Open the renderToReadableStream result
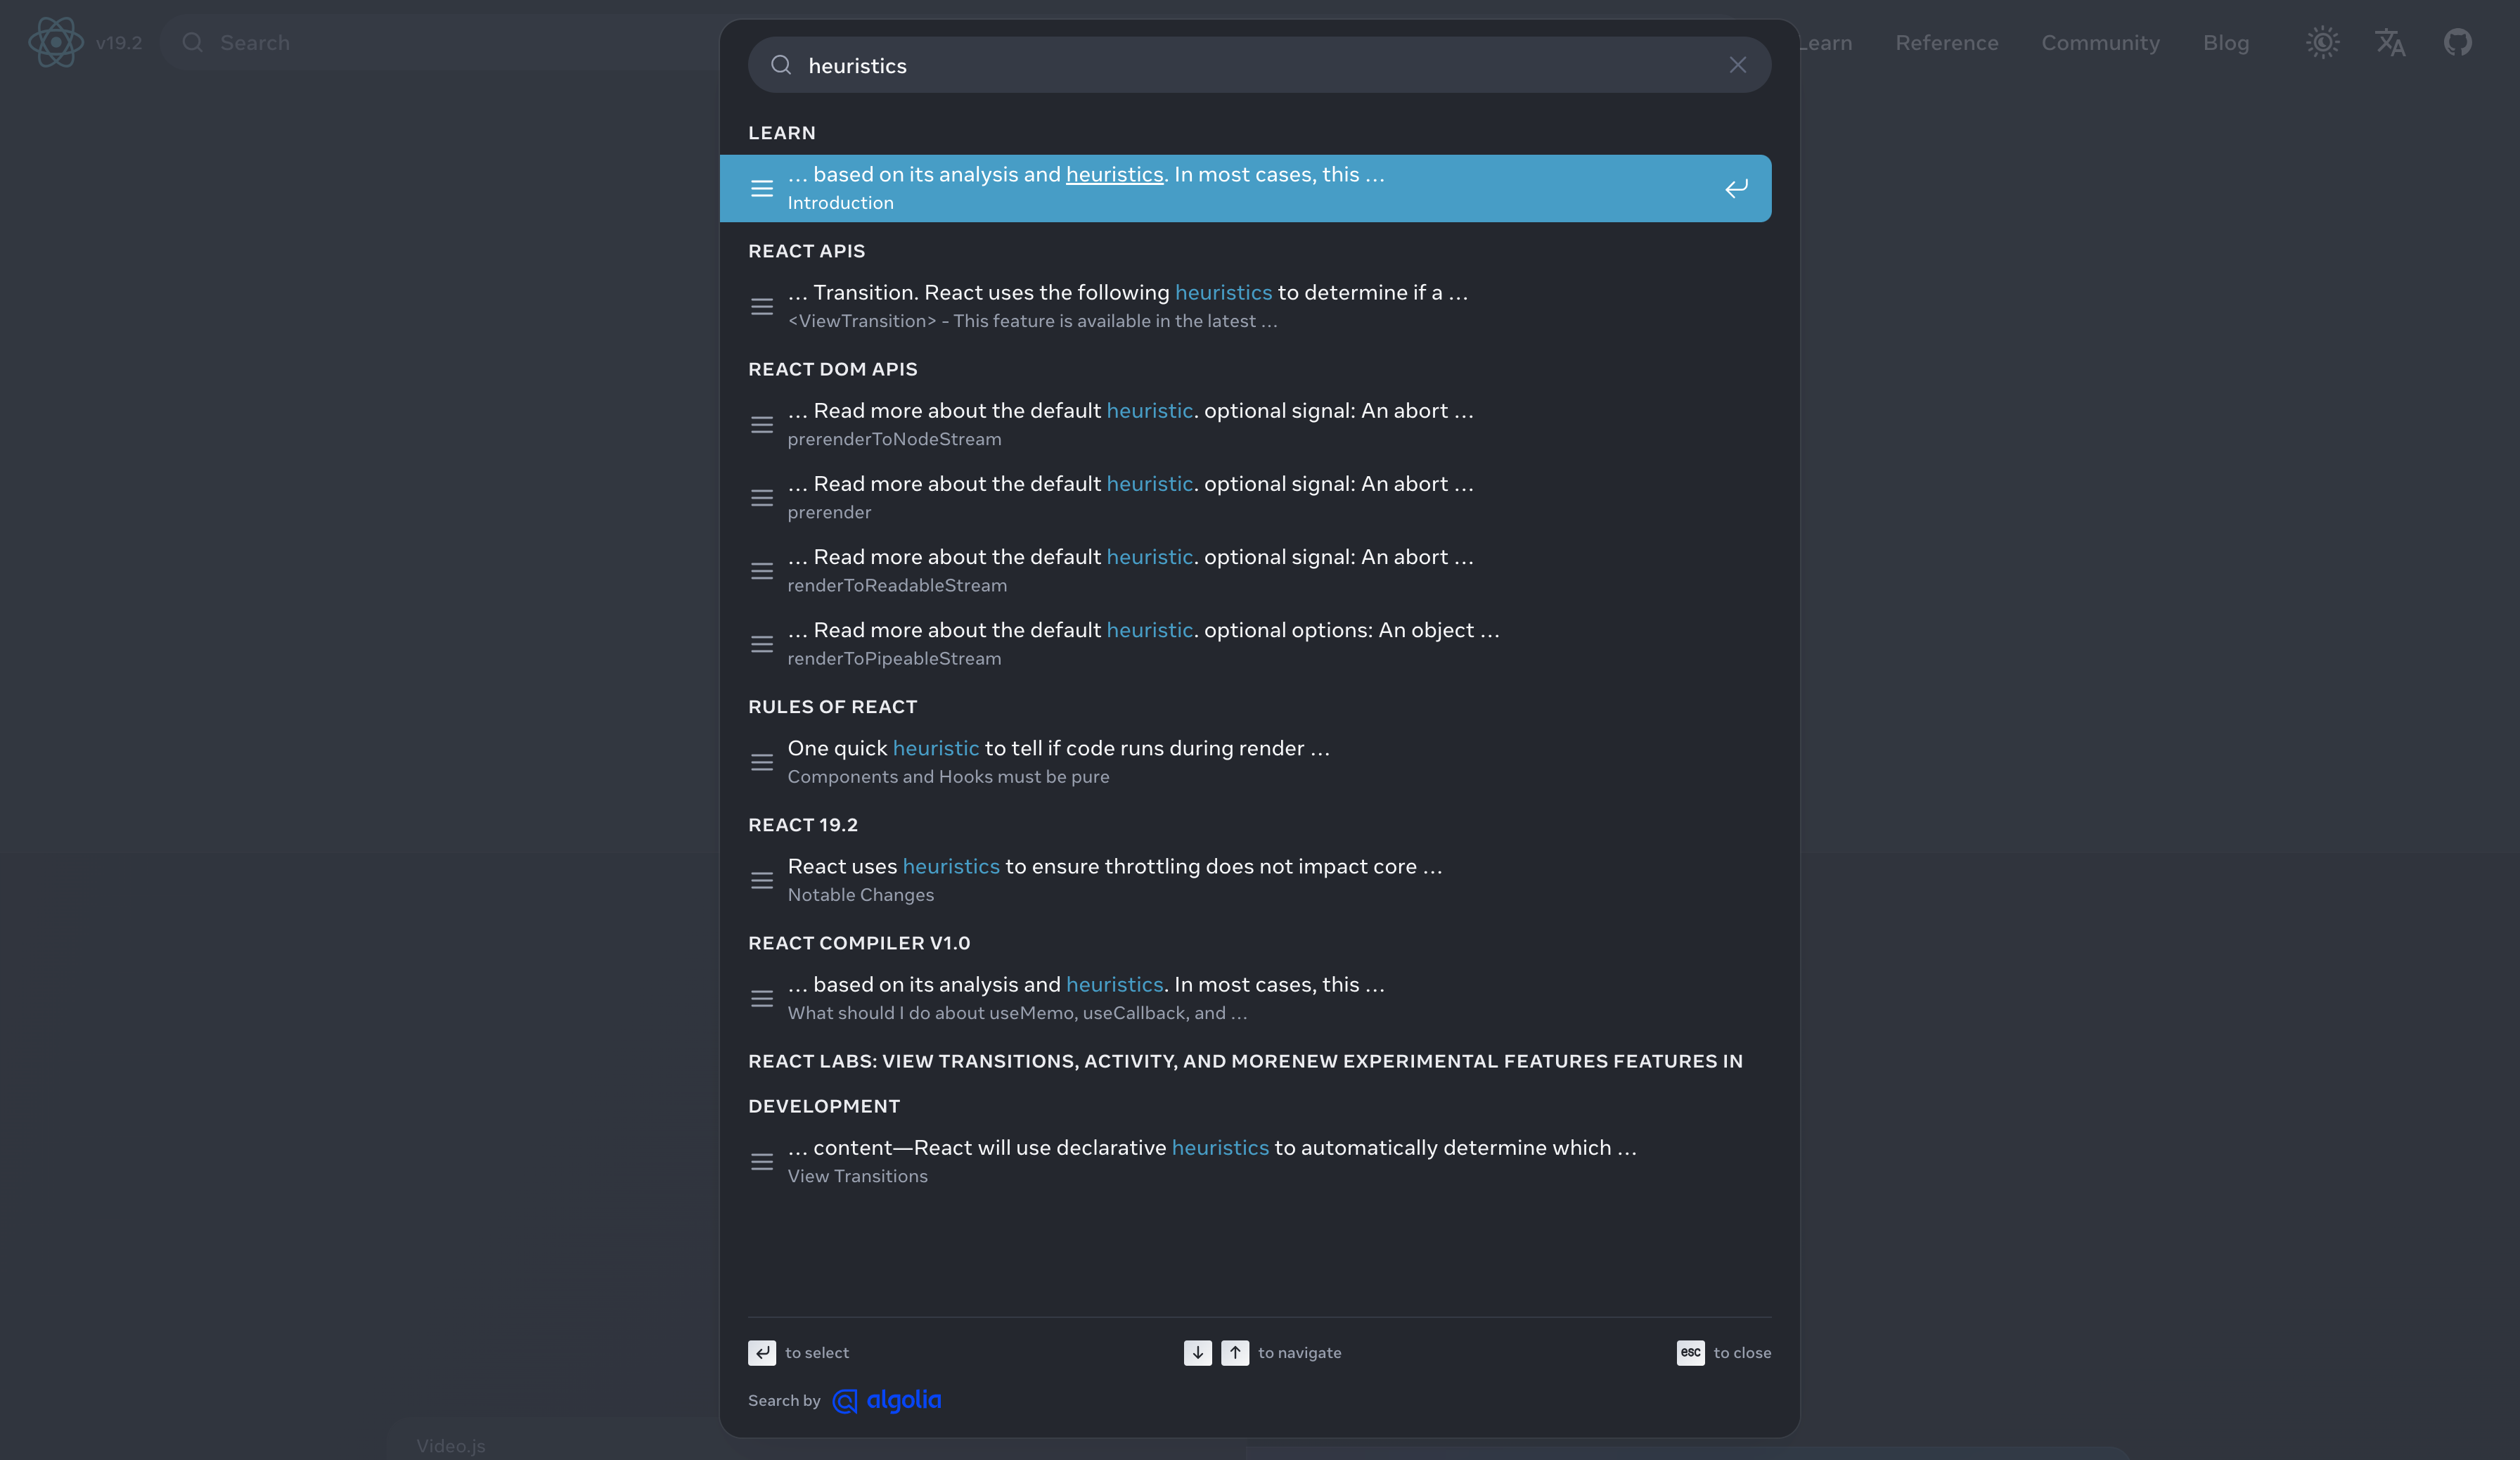 click(x=1130, y=569)
